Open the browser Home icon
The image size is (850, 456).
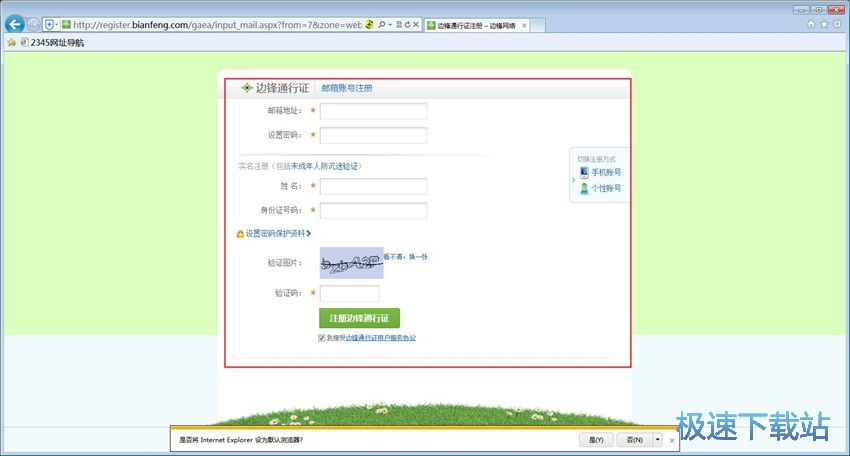click(811, 24)
